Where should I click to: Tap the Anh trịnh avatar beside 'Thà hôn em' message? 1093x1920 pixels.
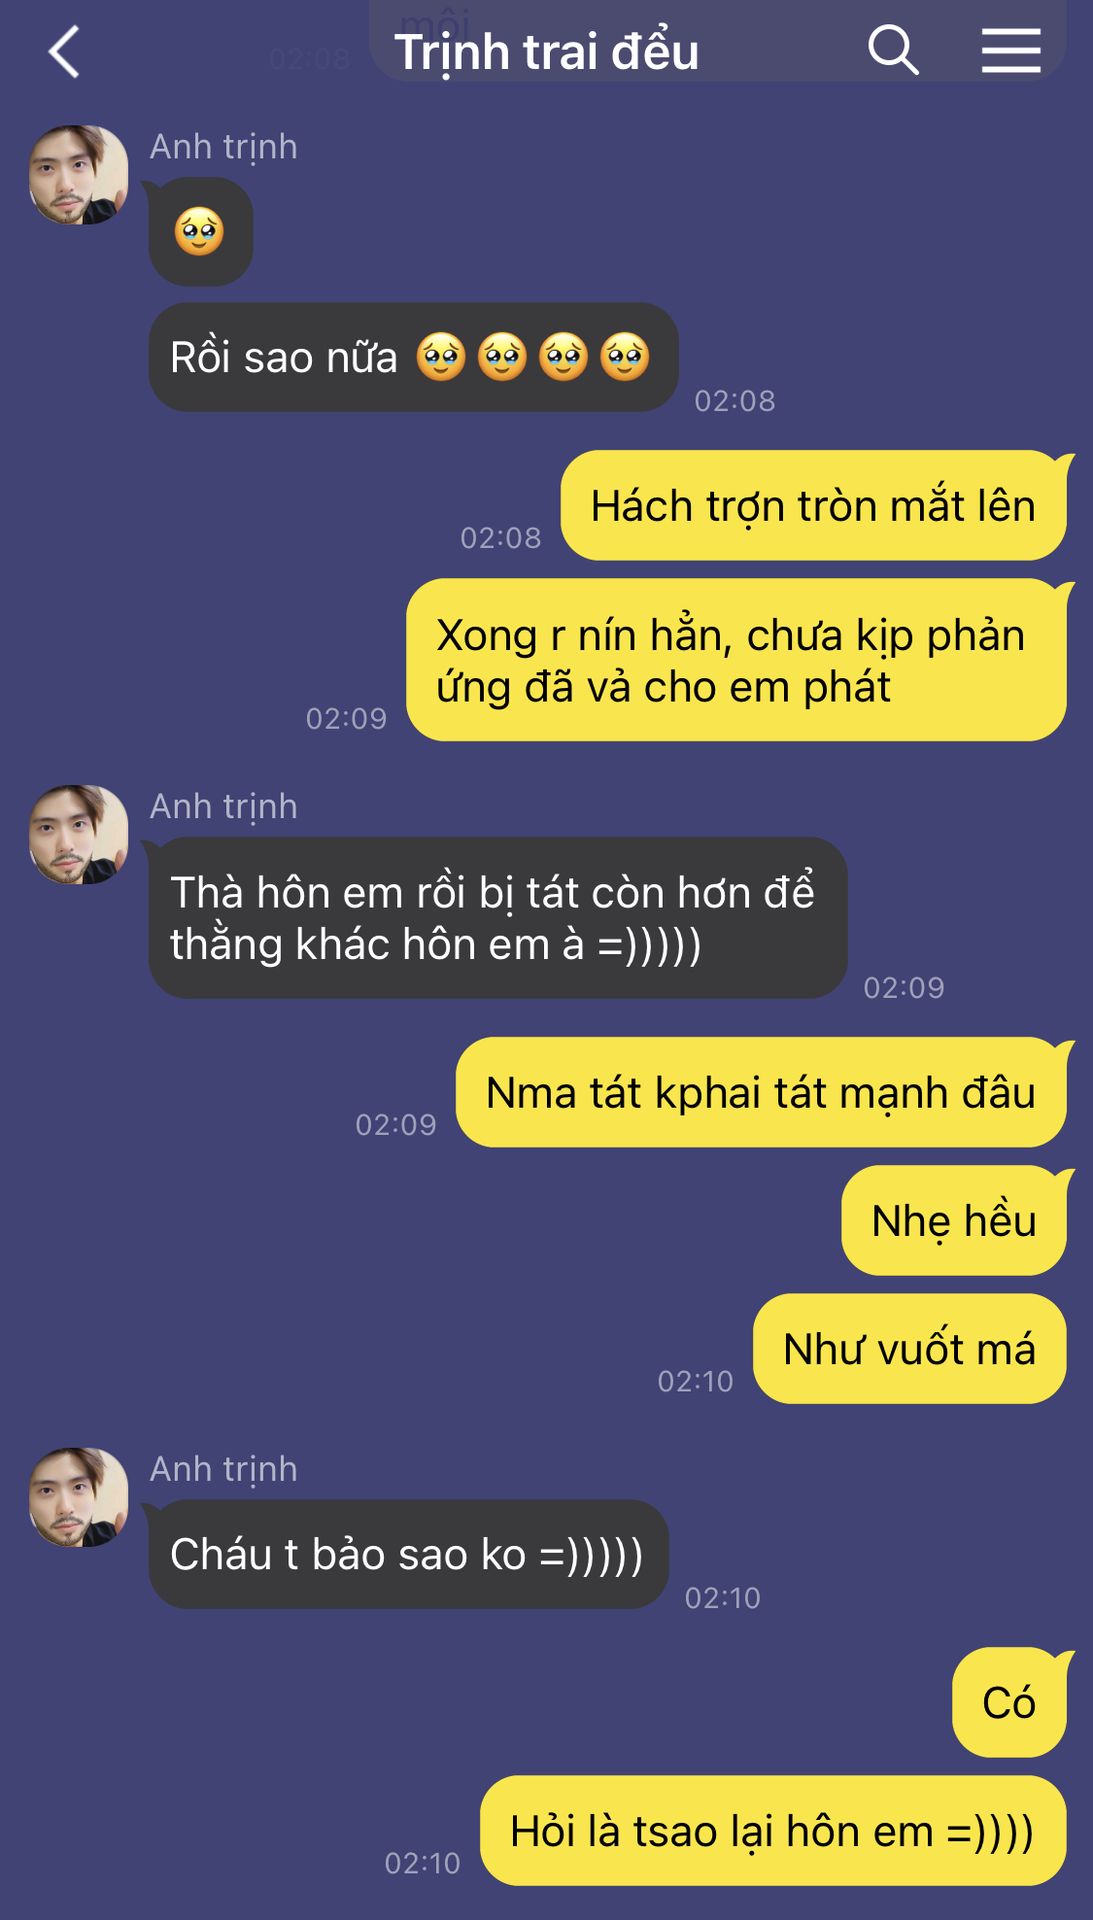(79, 834)
